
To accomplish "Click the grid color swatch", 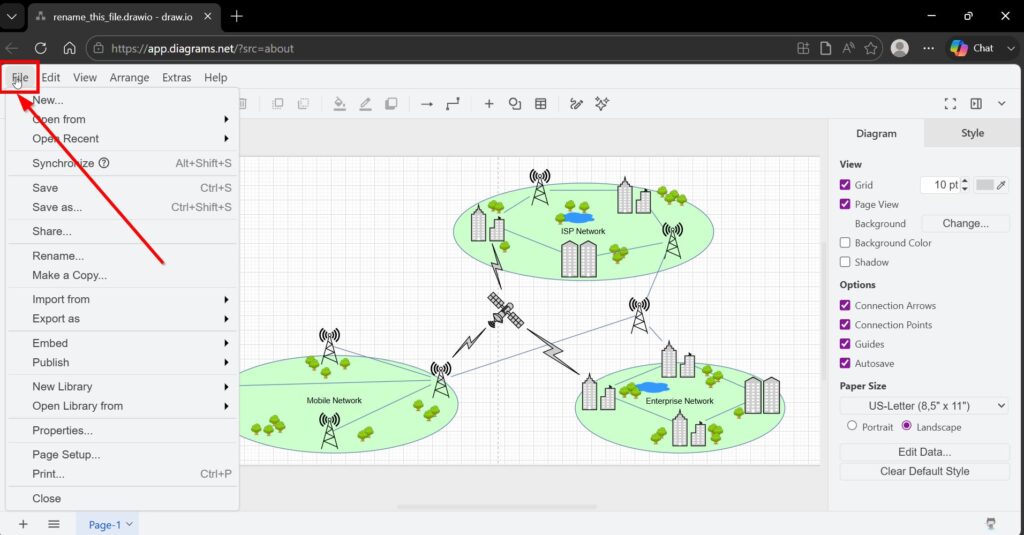I will [984, 185].
